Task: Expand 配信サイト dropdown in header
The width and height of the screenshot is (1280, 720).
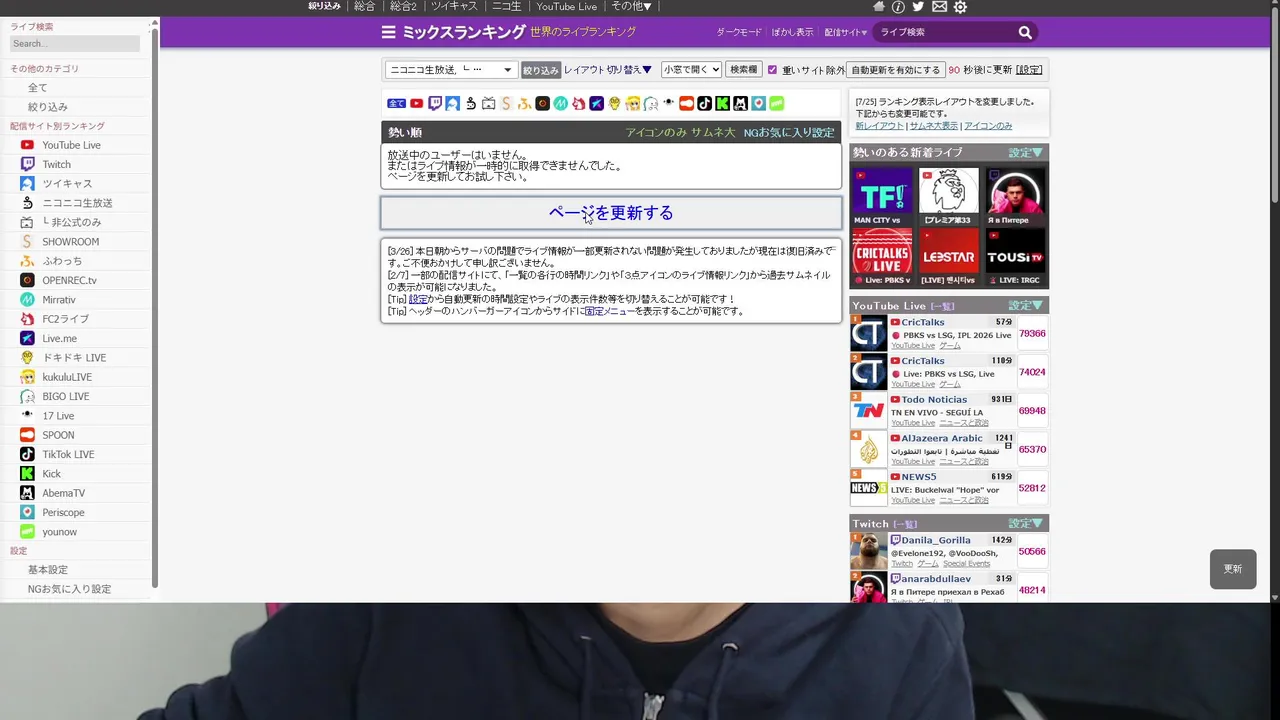Action: click(846, 32)
